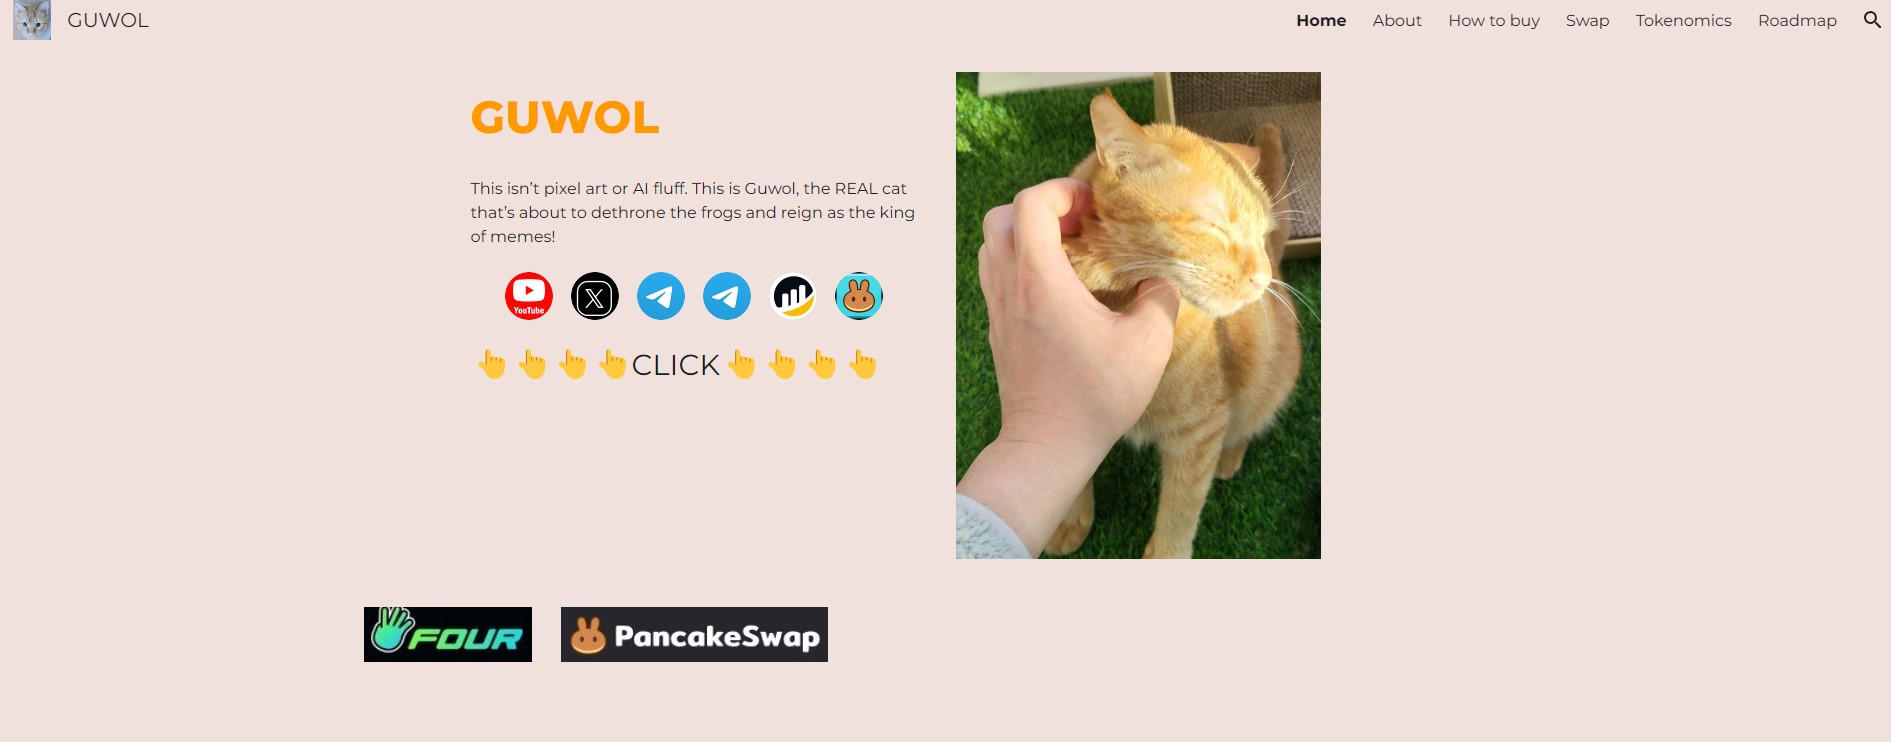
Task: Select the Tokenomics menu item
Action: (1683, 20)
